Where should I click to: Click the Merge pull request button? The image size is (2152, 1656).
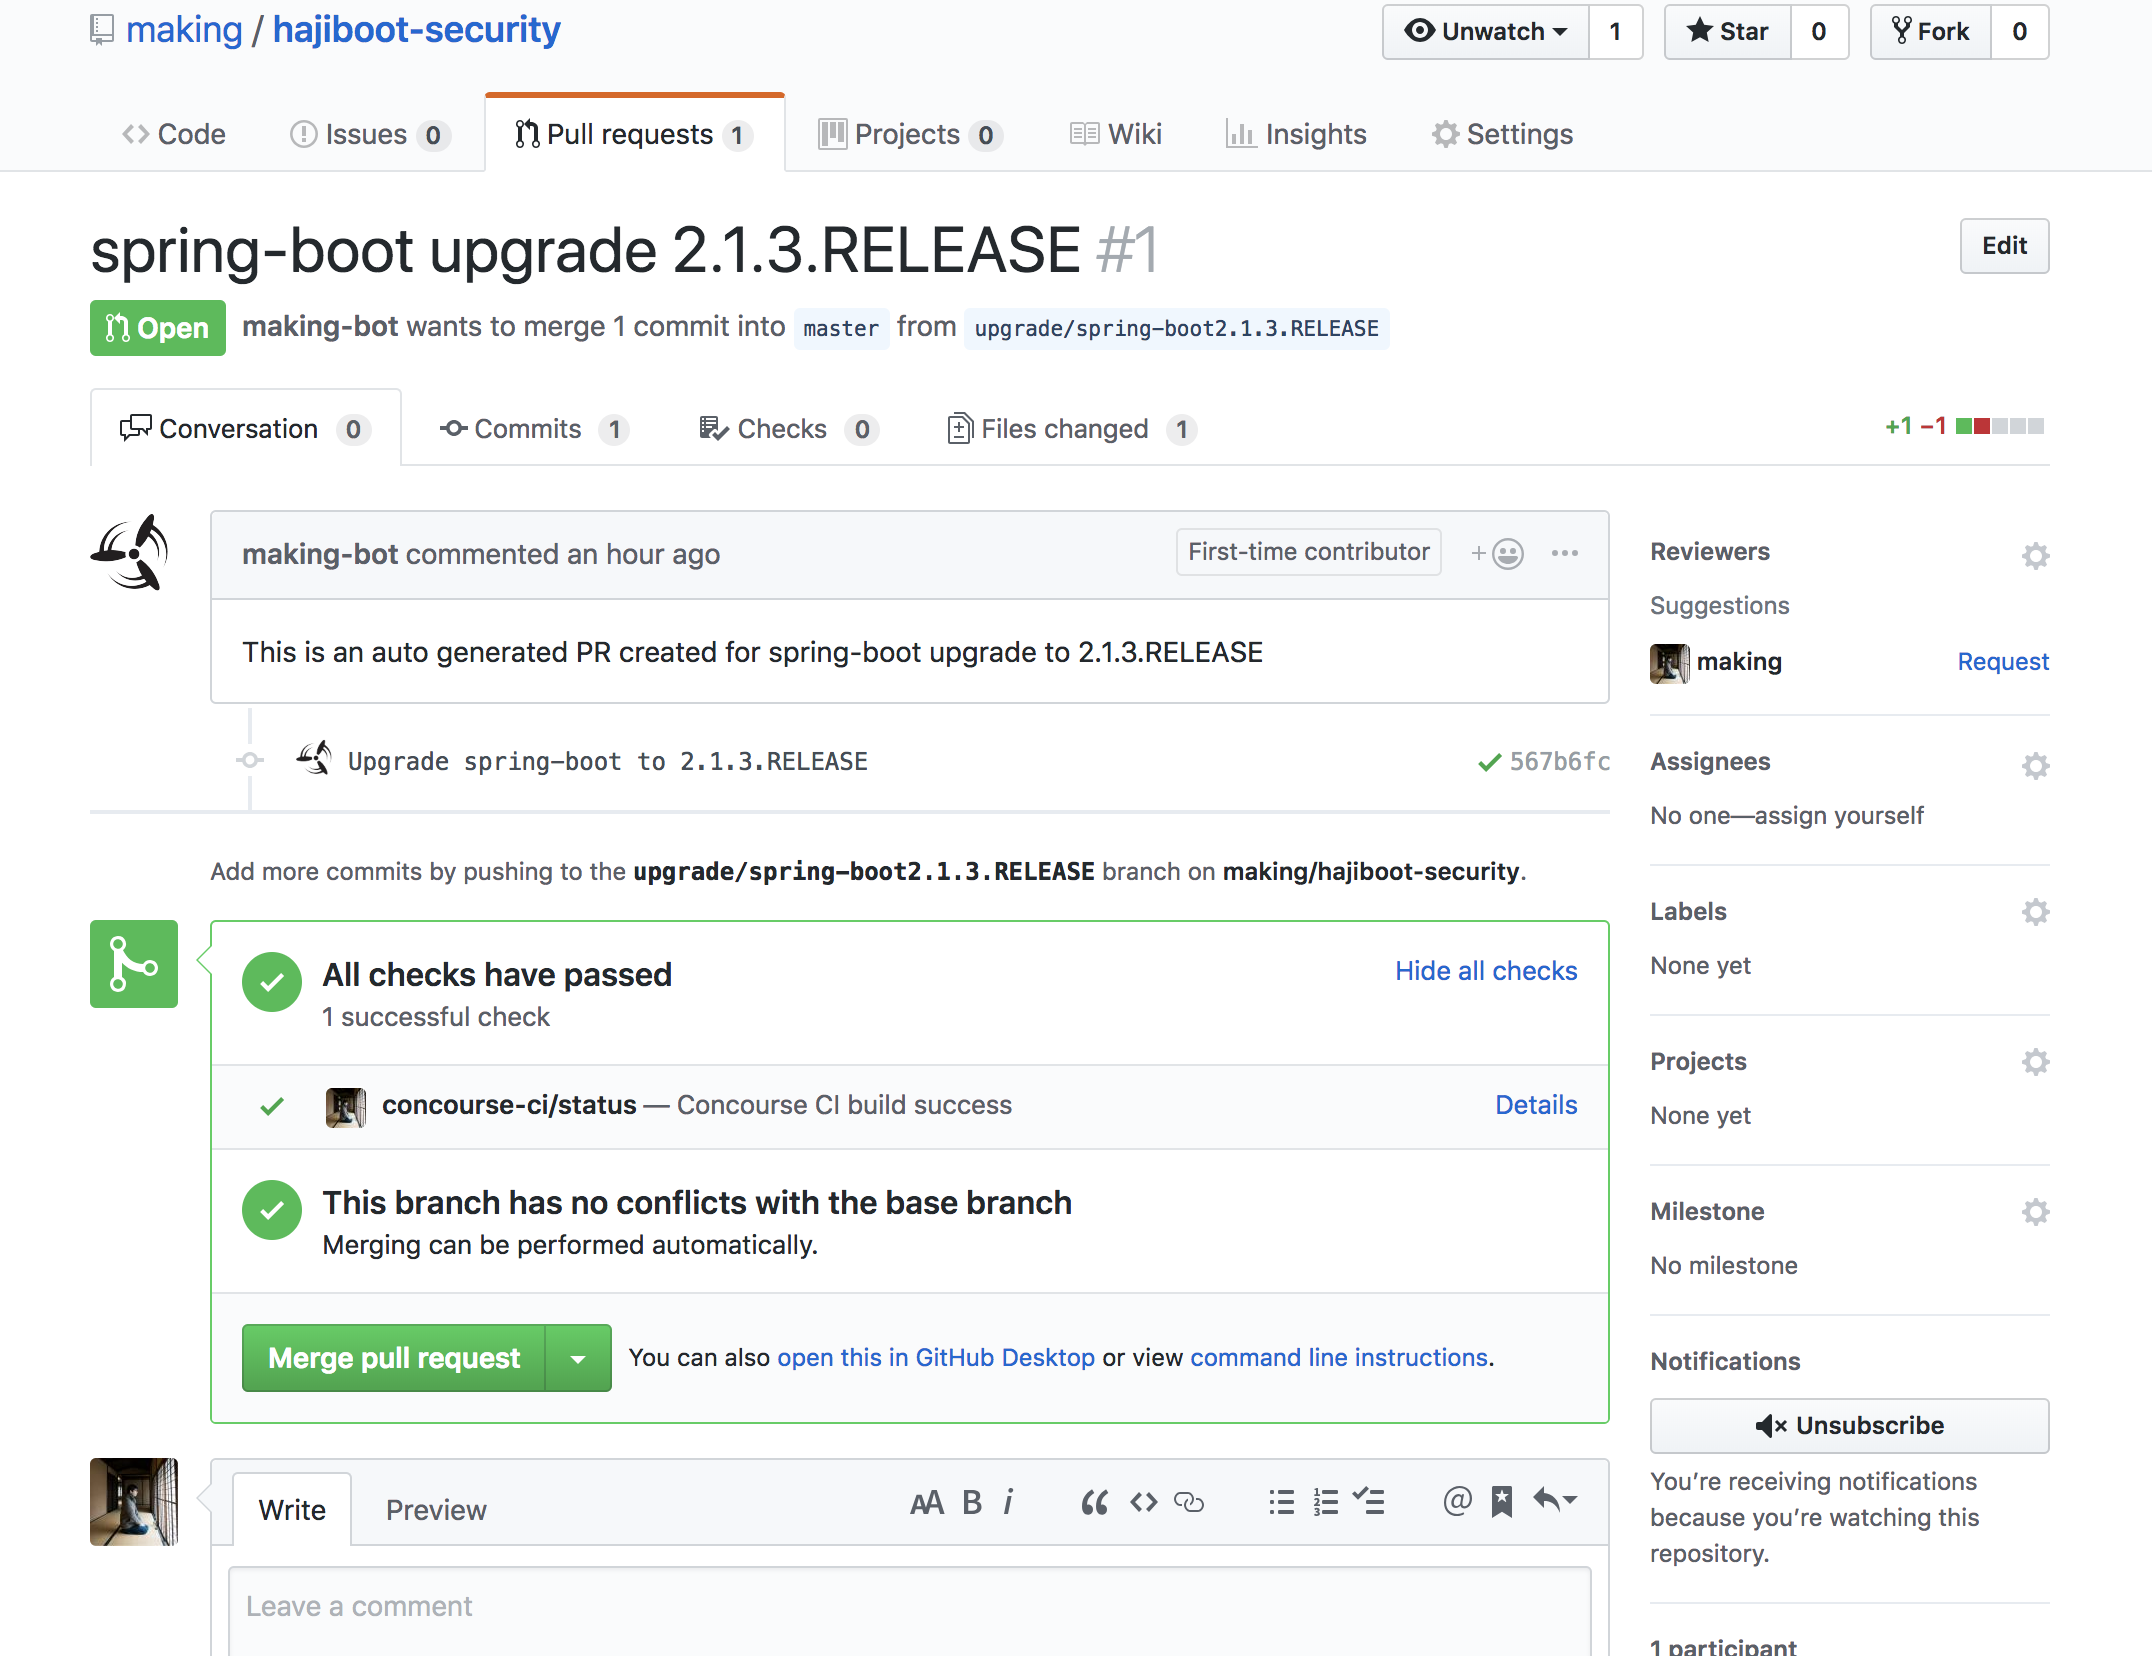coord(394,1358)
